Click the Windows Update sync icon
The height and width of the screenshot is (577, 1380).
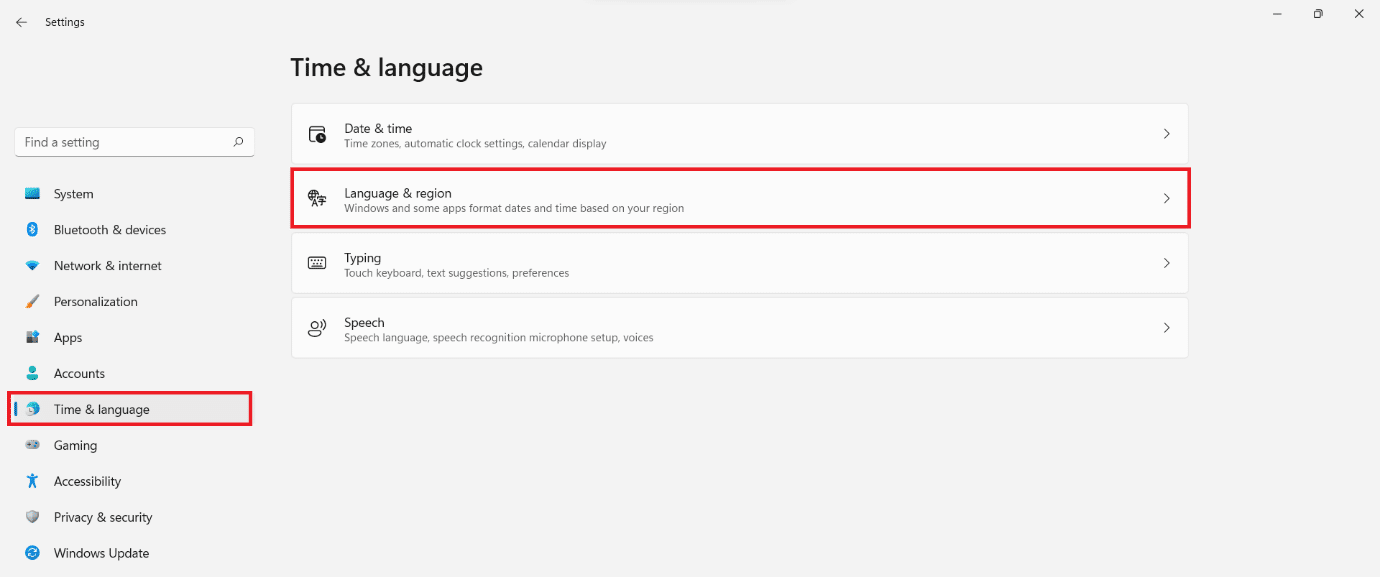click(x=33, y=554)
